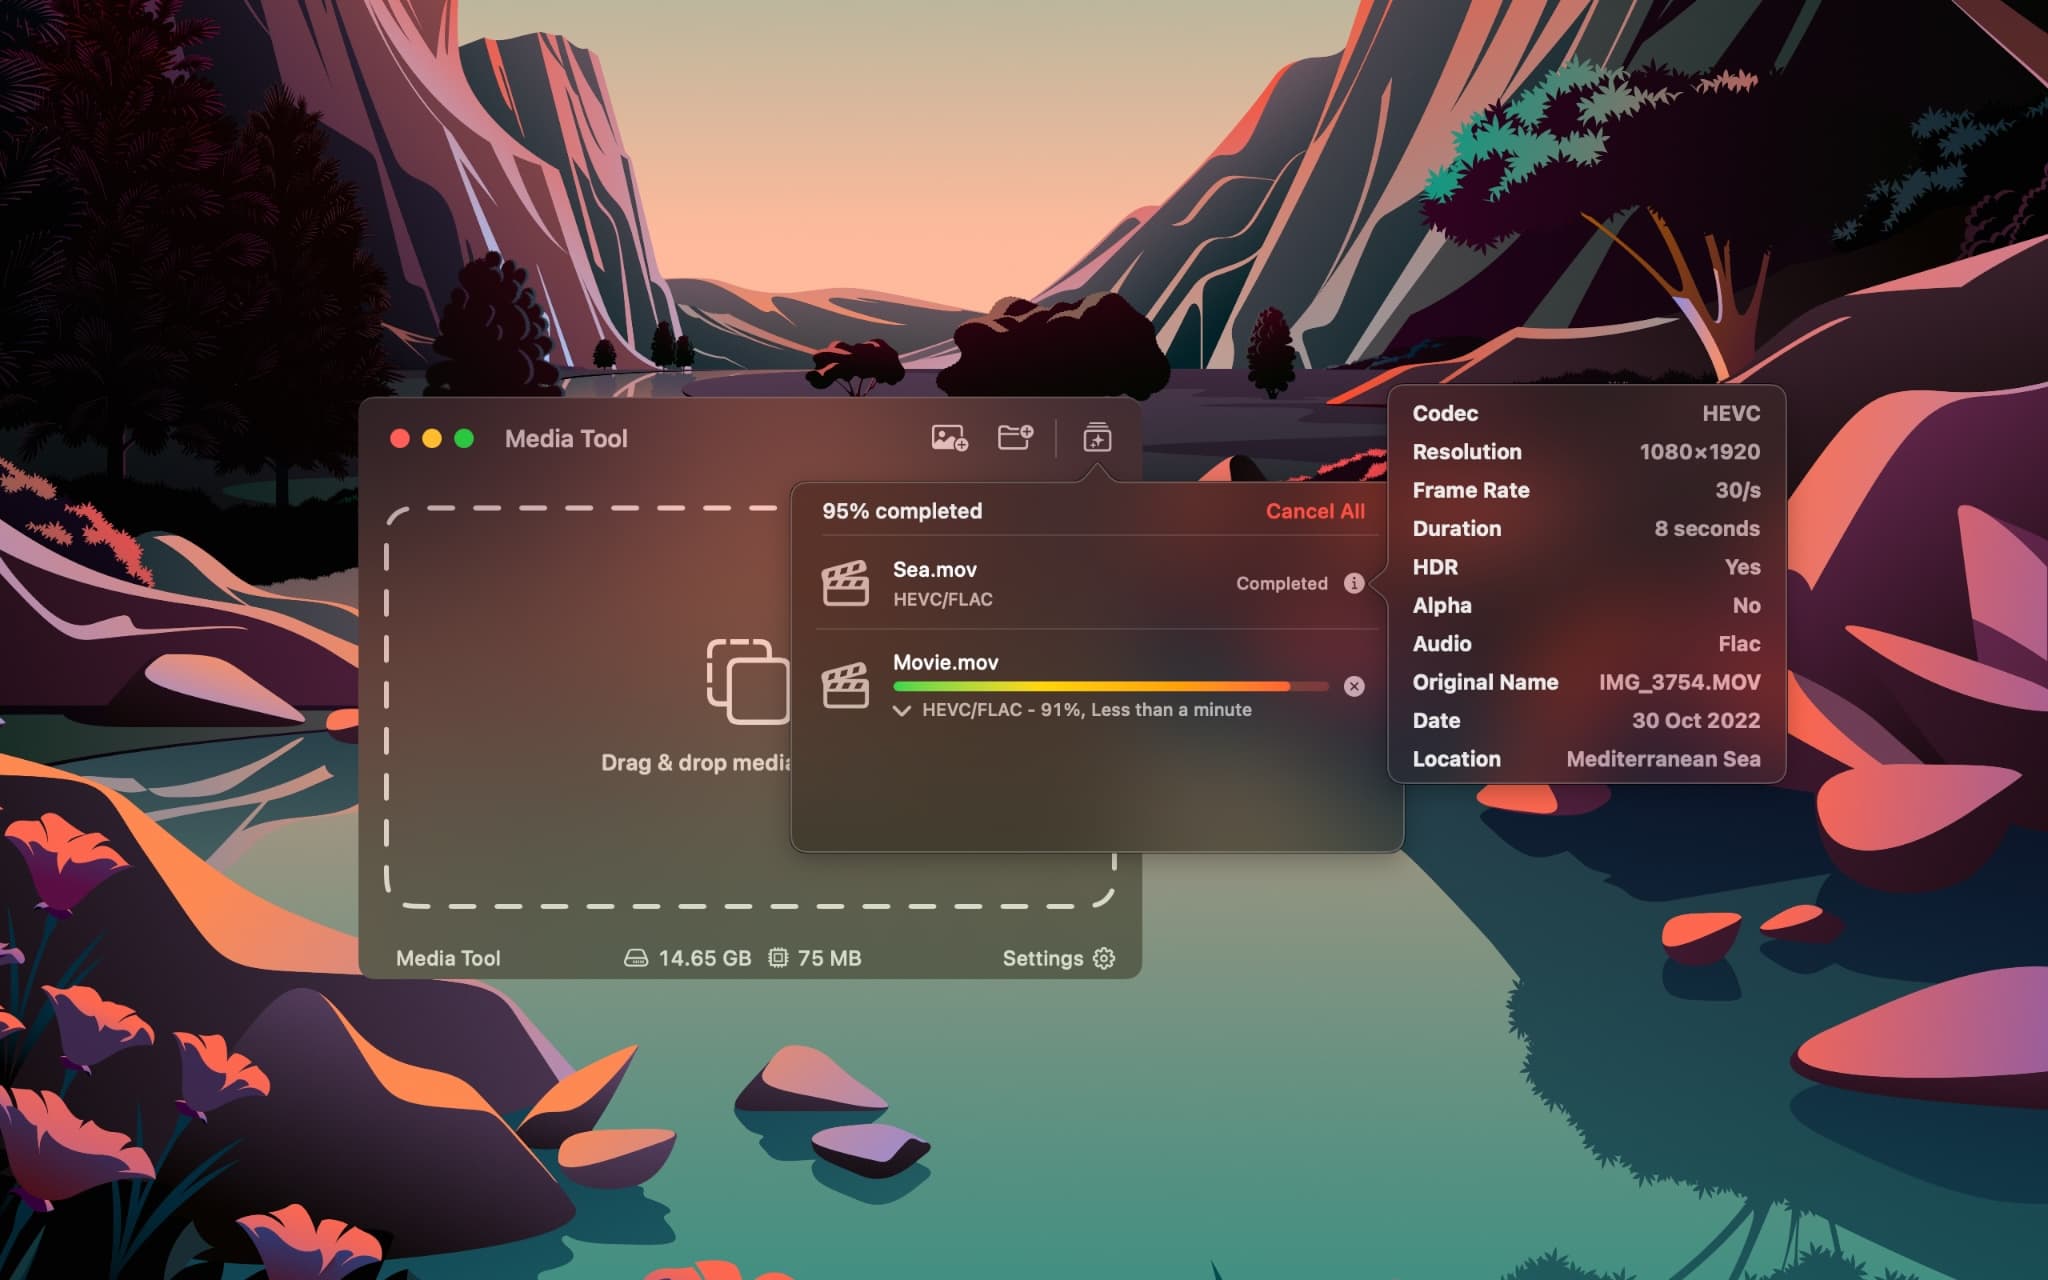Screen dimensions: 2048x1280
Task: Click the disk usage icon showing 14.65 GB
Action: pos(637,957)
